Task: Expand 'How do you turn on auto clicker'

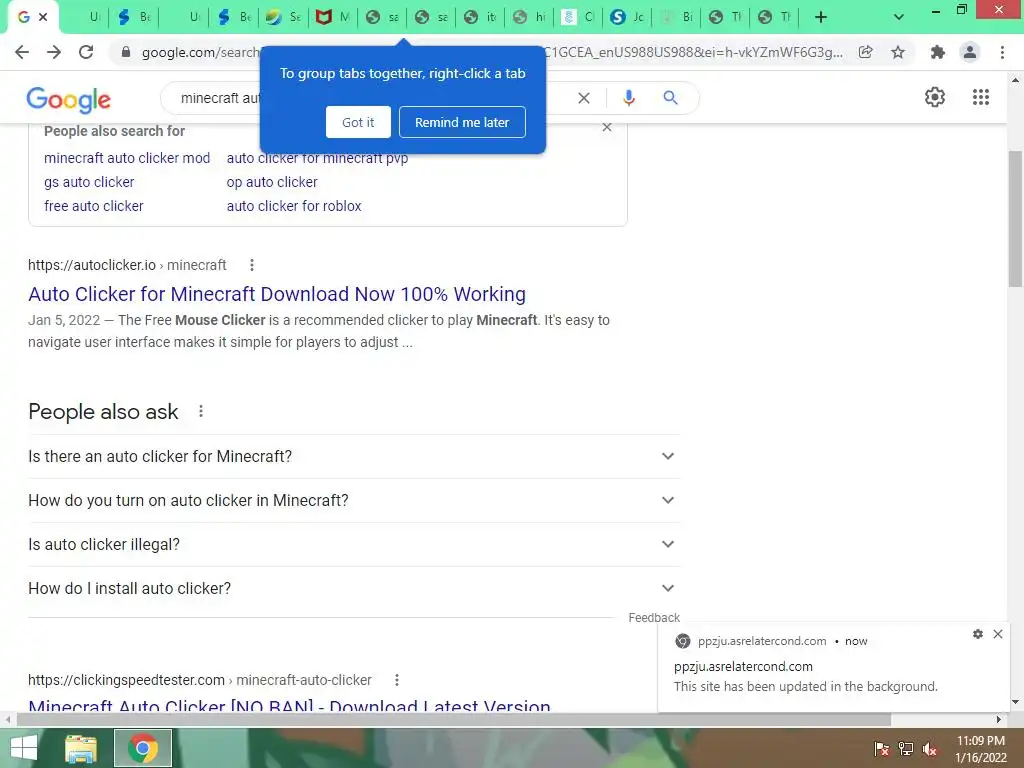Action: coord(354,500)
